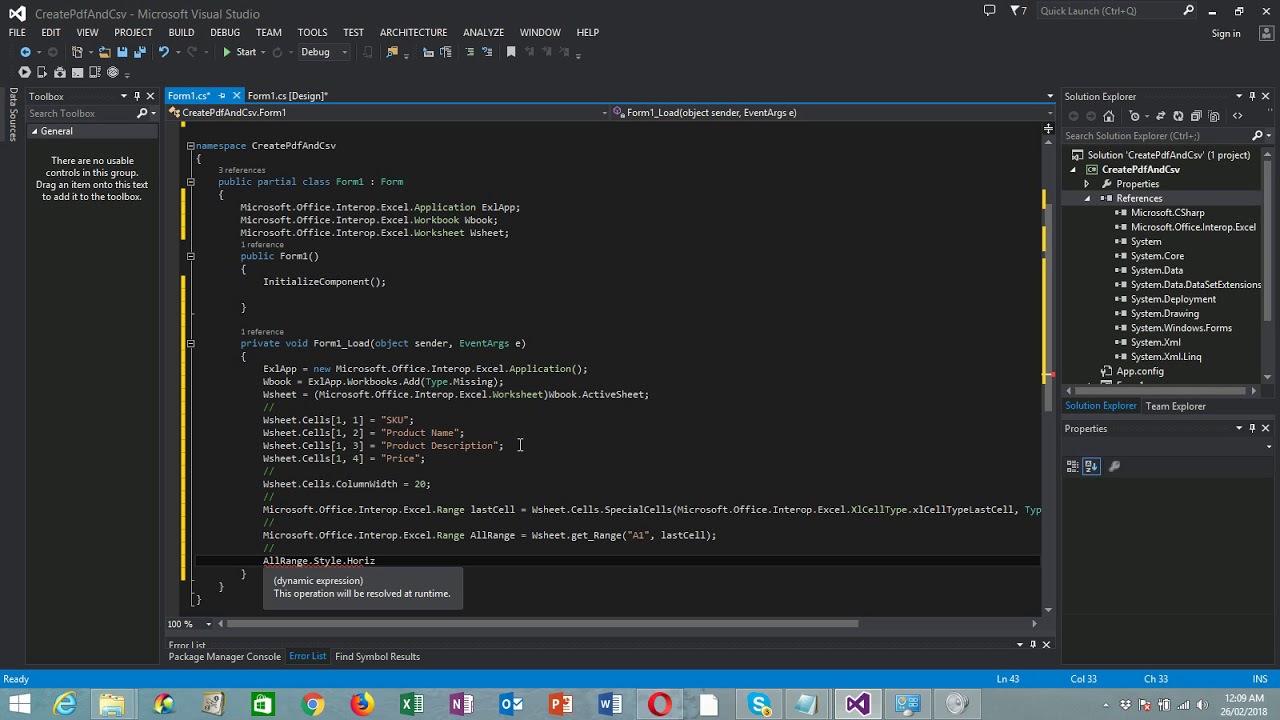Screen dimensions: 1280x720
Task: Click the Open File folder icon
Action: coord(104,52)
